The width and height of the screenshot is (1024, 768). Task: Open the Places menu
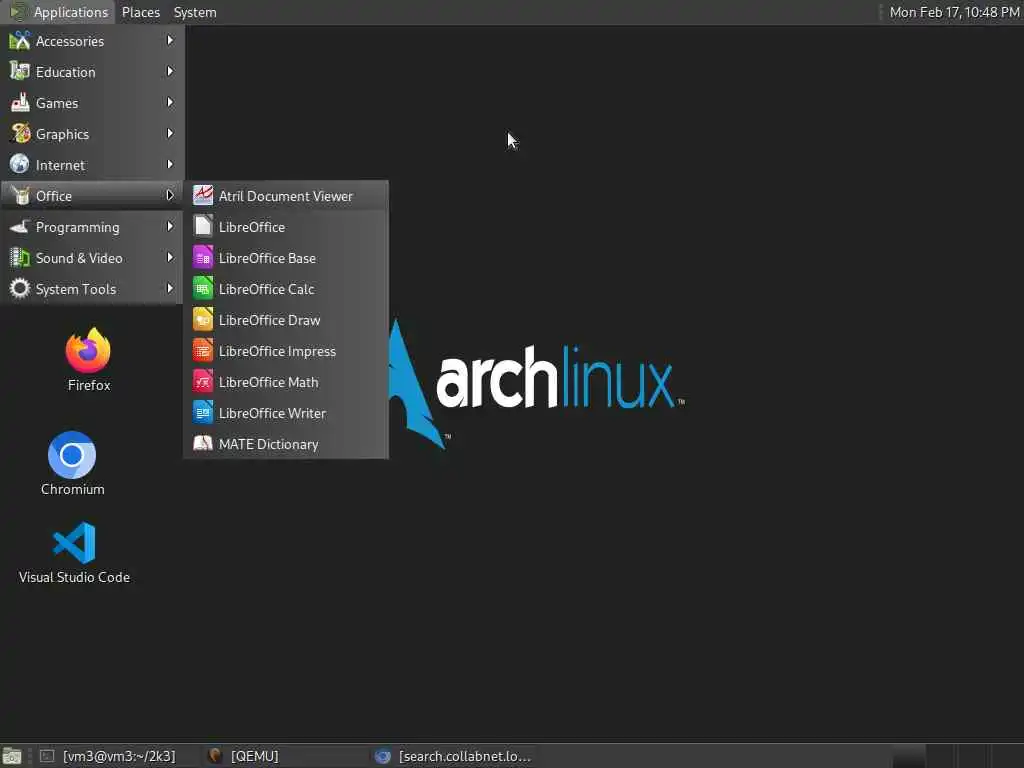click(x=140, y=12)
